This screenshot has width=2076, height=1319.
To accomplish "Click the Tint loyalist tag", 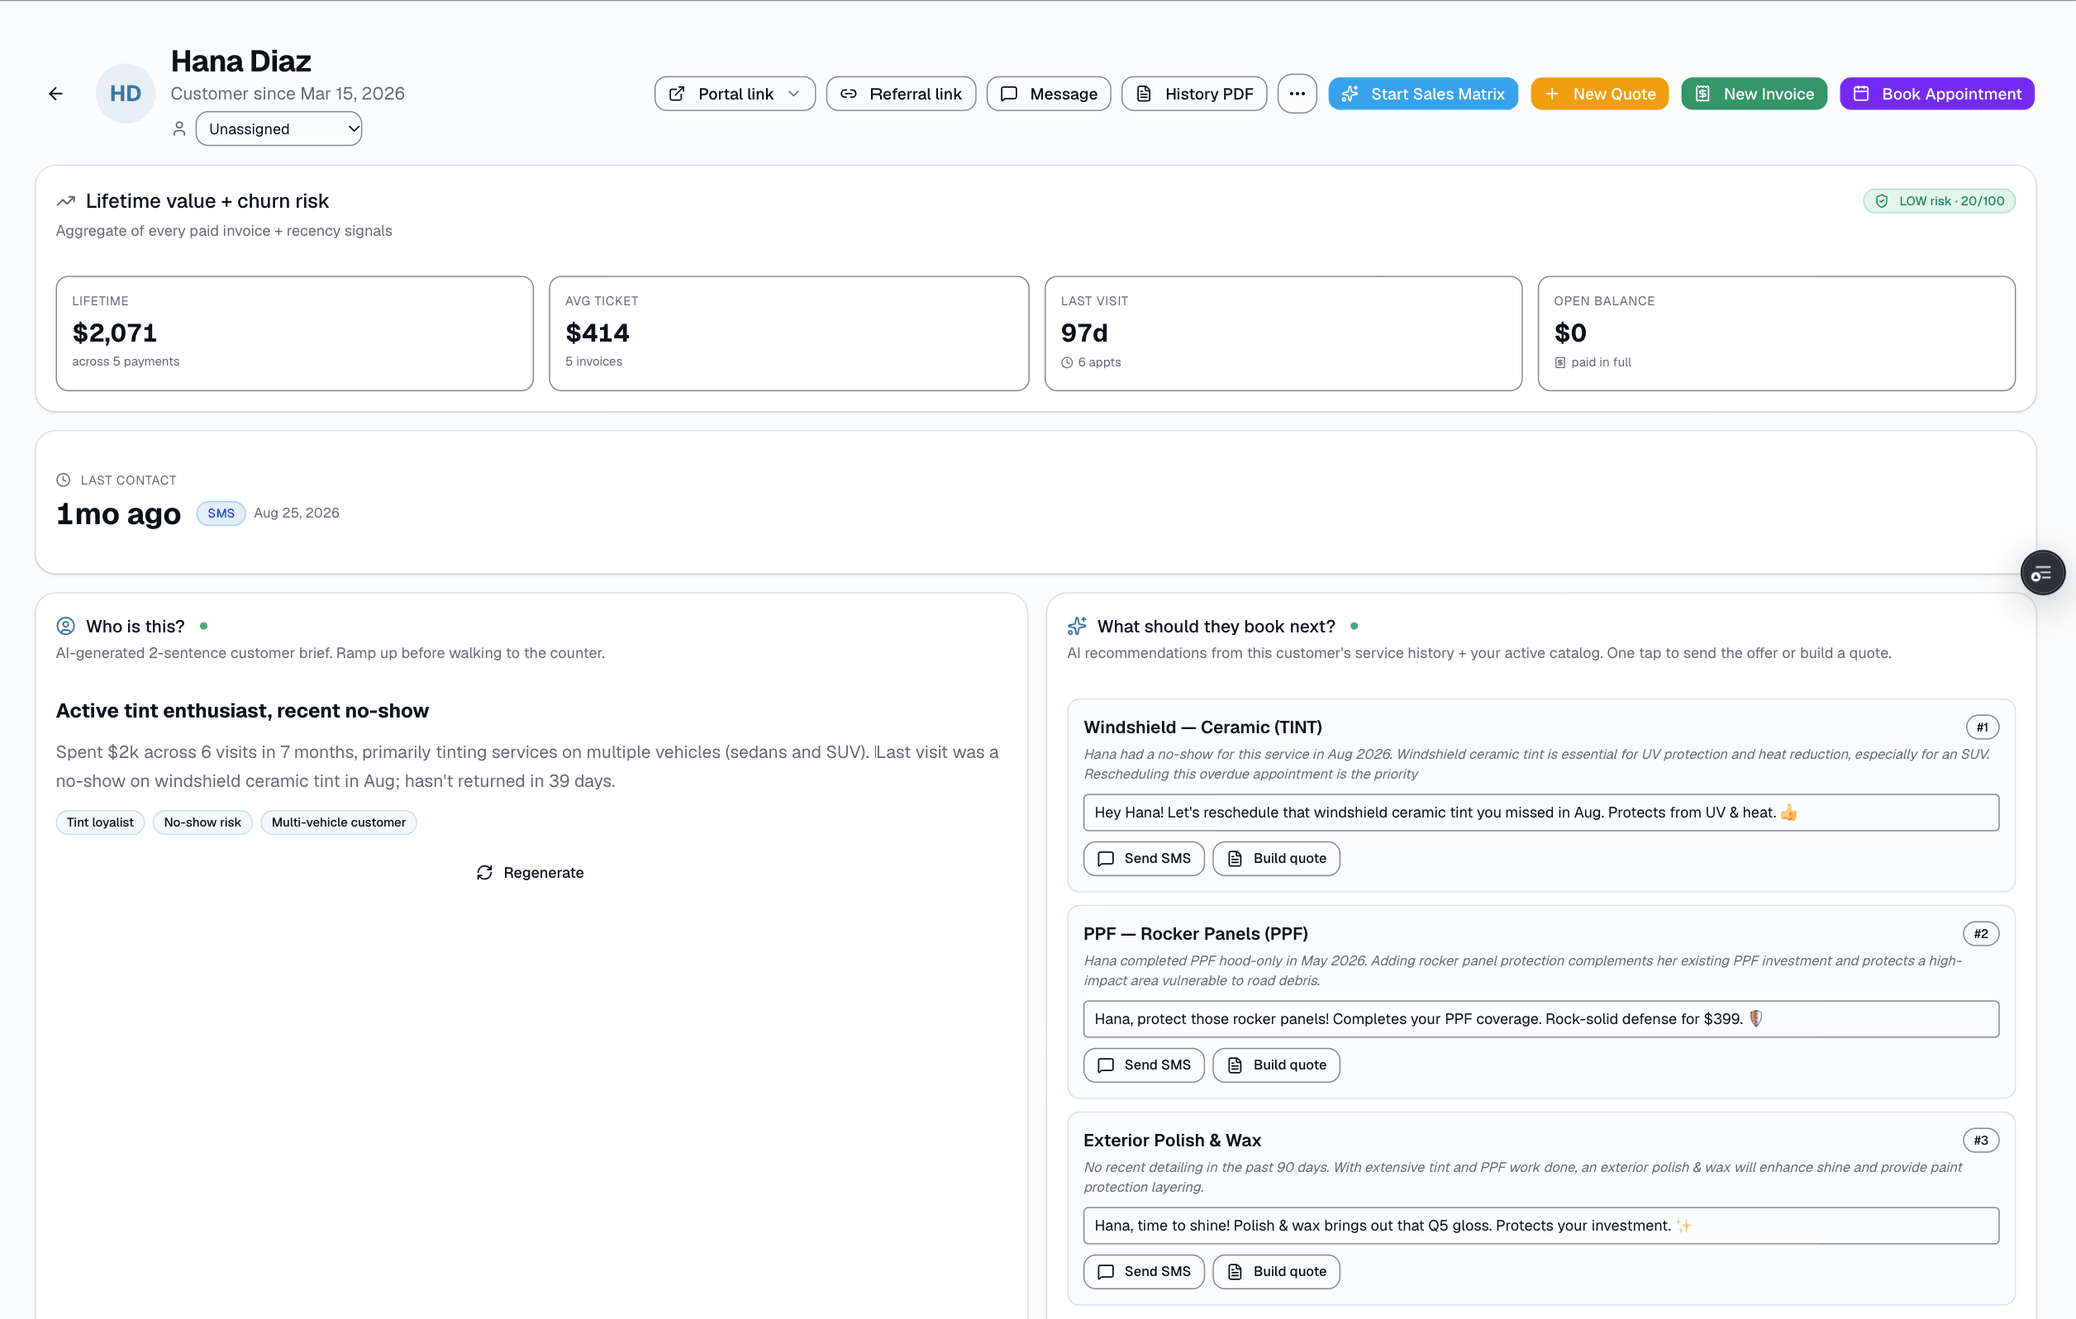I will coord(100,822).
